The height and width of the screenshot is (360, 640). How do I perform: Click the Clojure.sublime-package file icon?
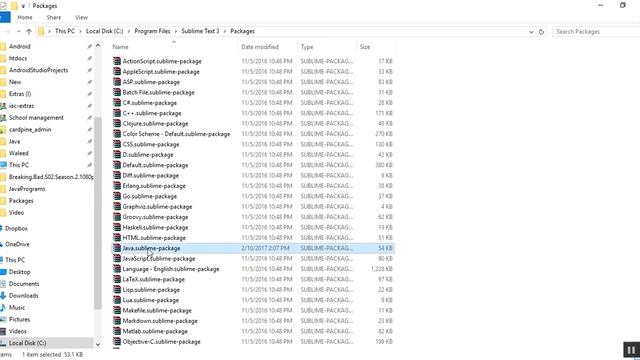117,123
